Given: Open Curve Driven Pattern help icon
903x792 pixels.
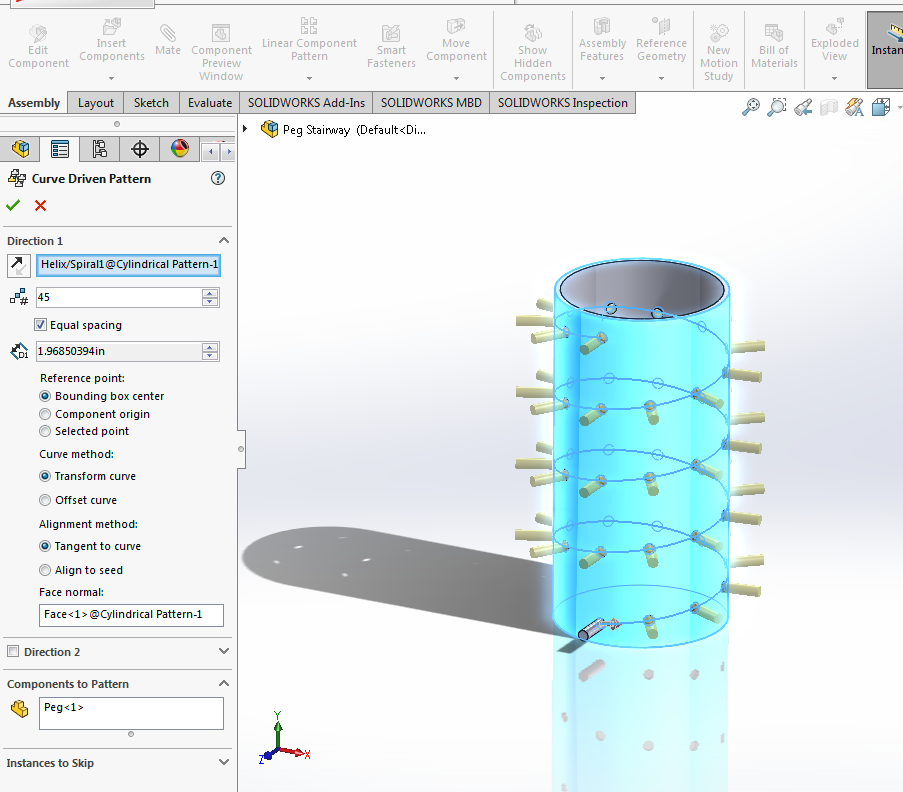Looking at the screenshot, I should pos(218,179).
